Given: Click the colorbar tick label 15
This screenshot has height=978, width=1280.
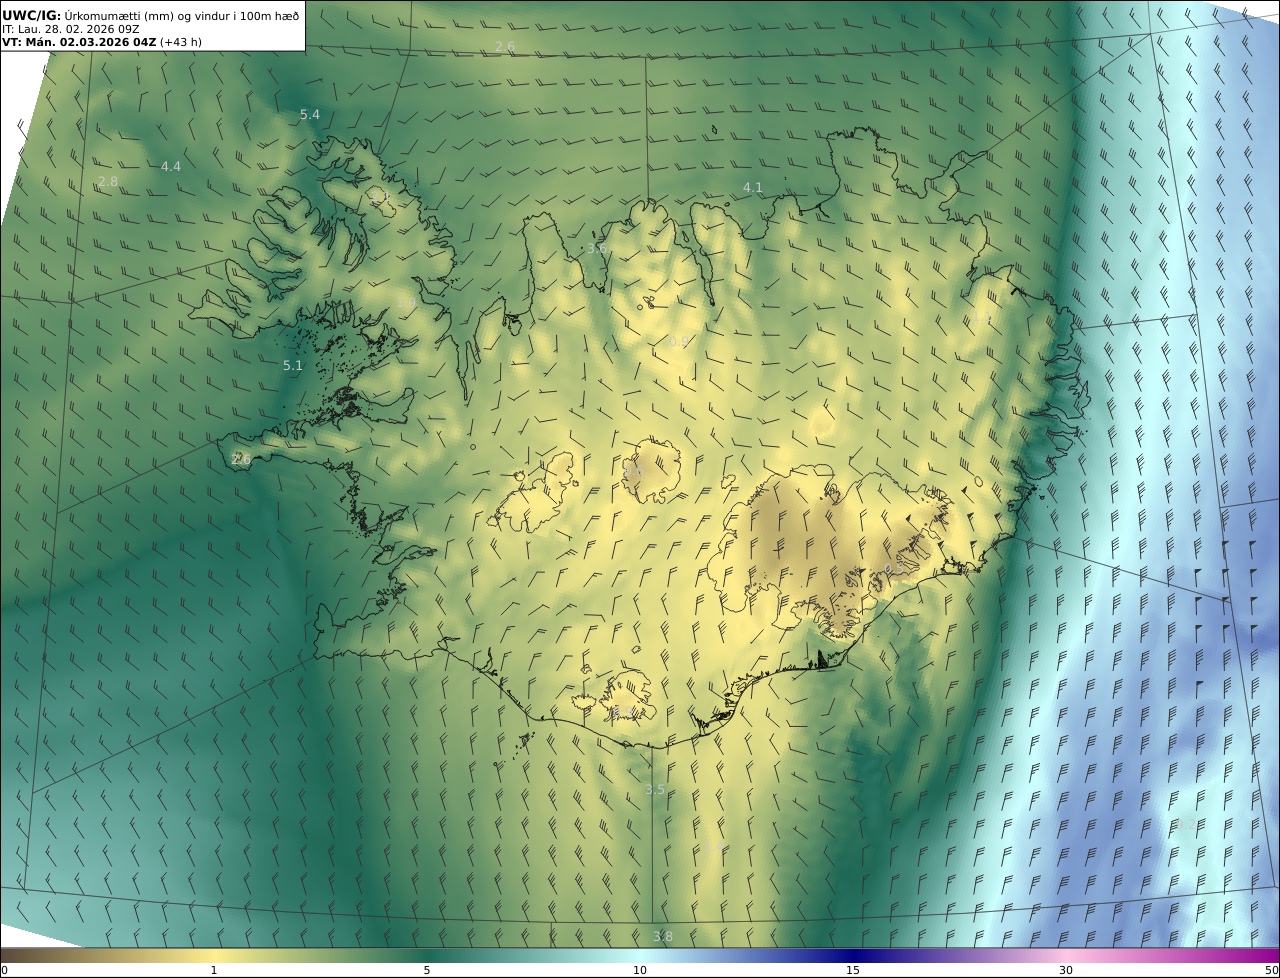Looking at the screenshot, I should pos(853,970).
